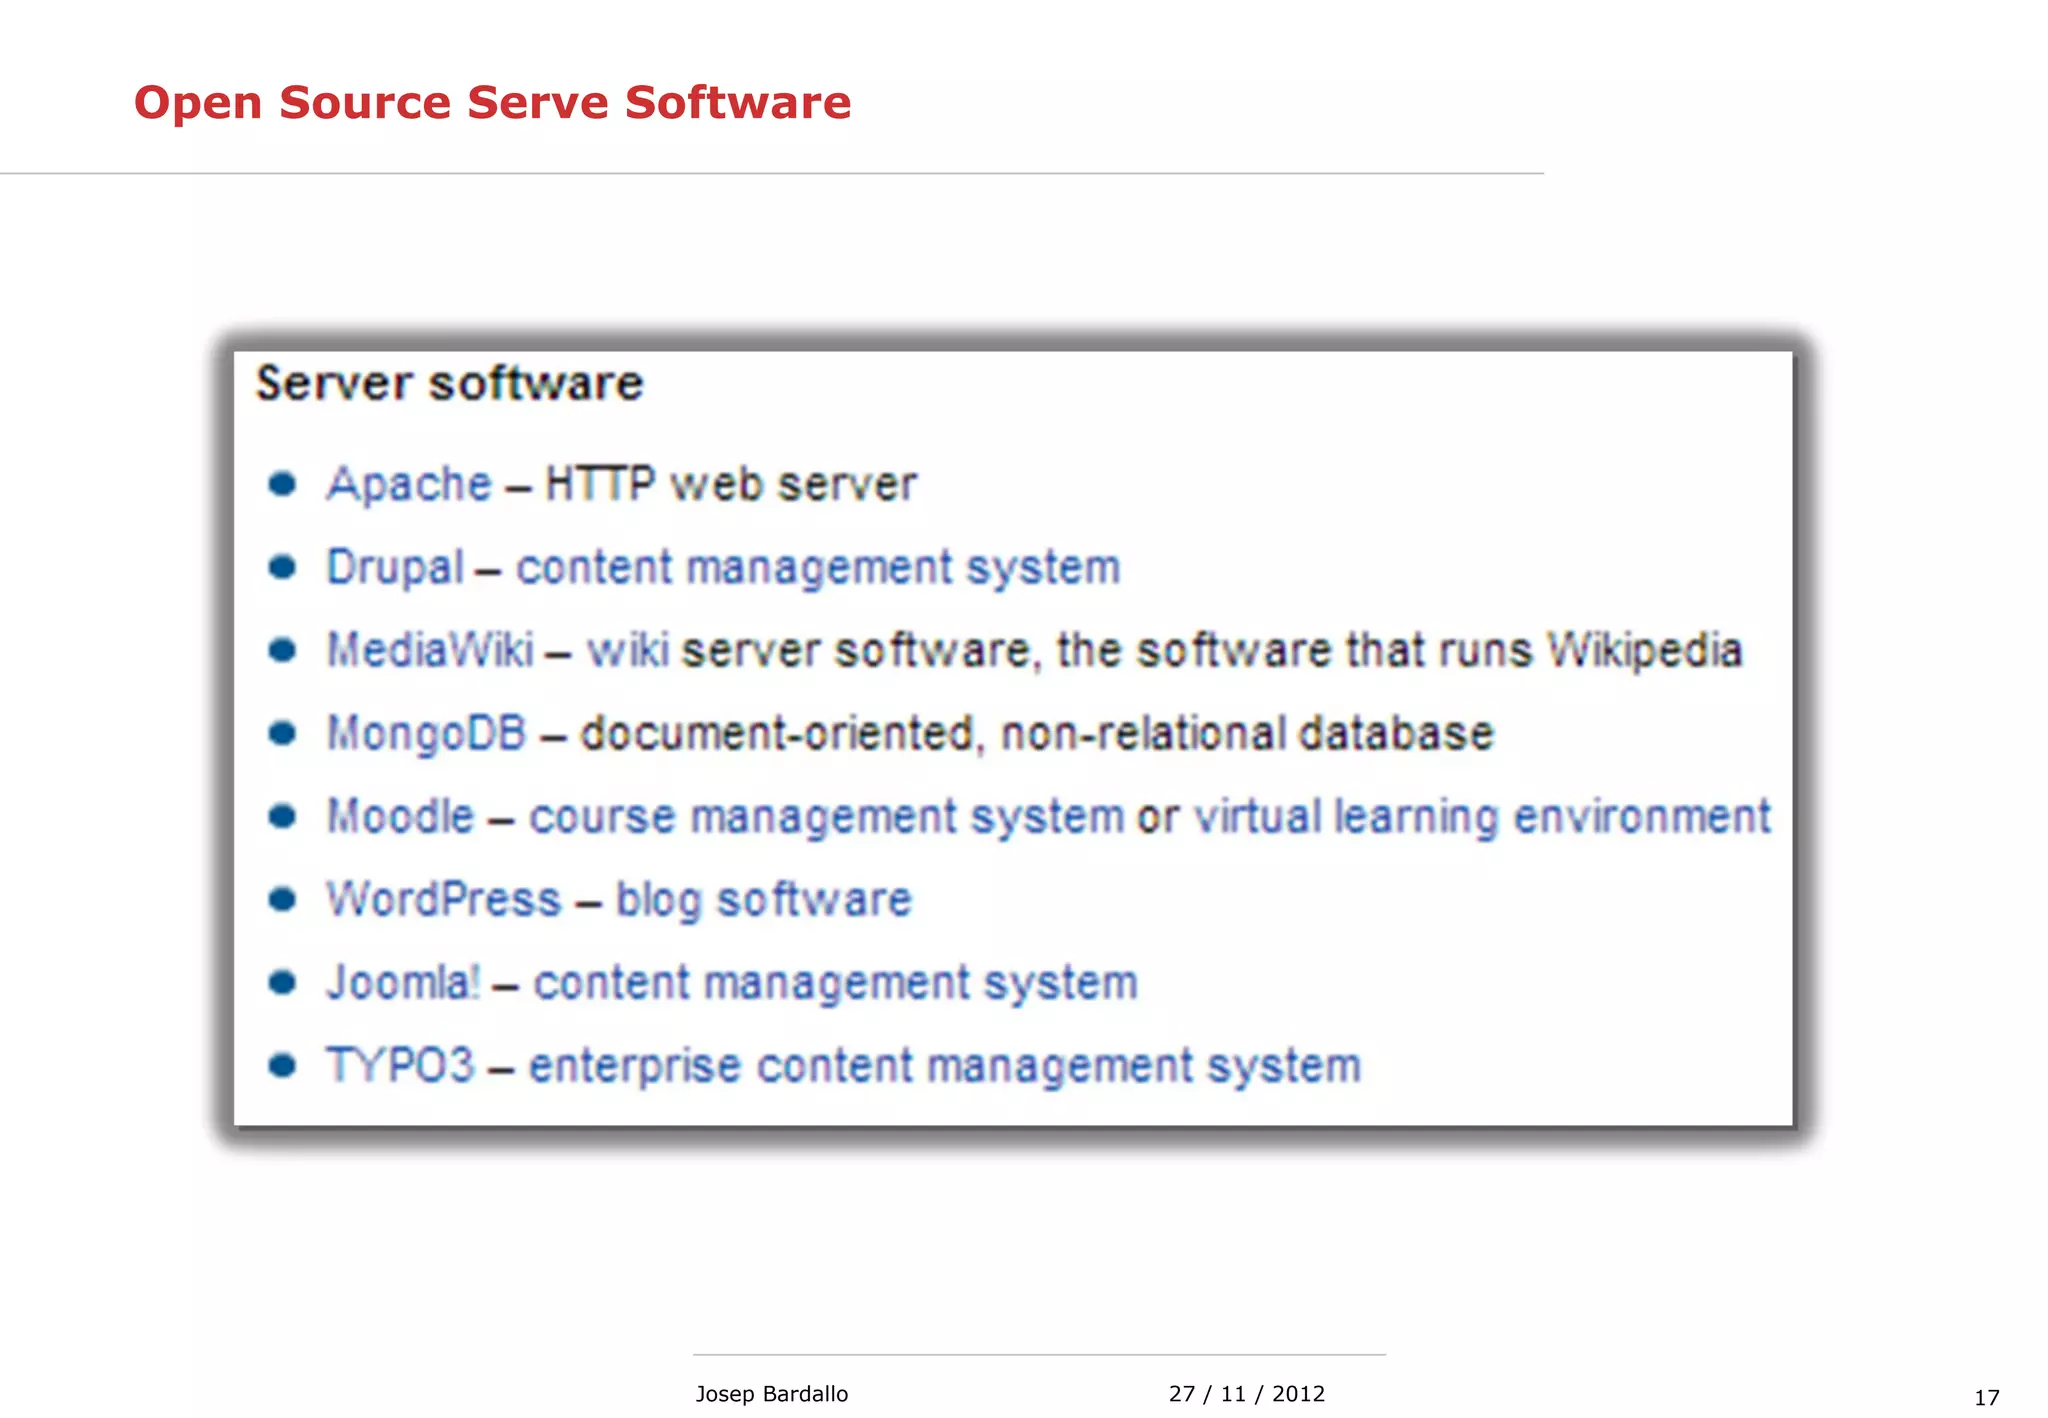Click the 'enterprise content management system' link
Screen dimensions: 2048x1418
point(945,1066)
